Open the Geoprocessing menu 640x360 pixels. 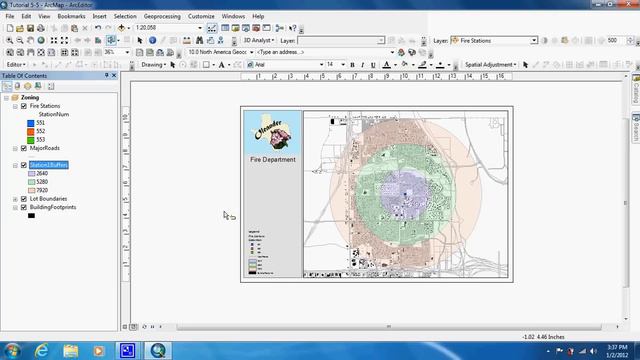point(162,16)
